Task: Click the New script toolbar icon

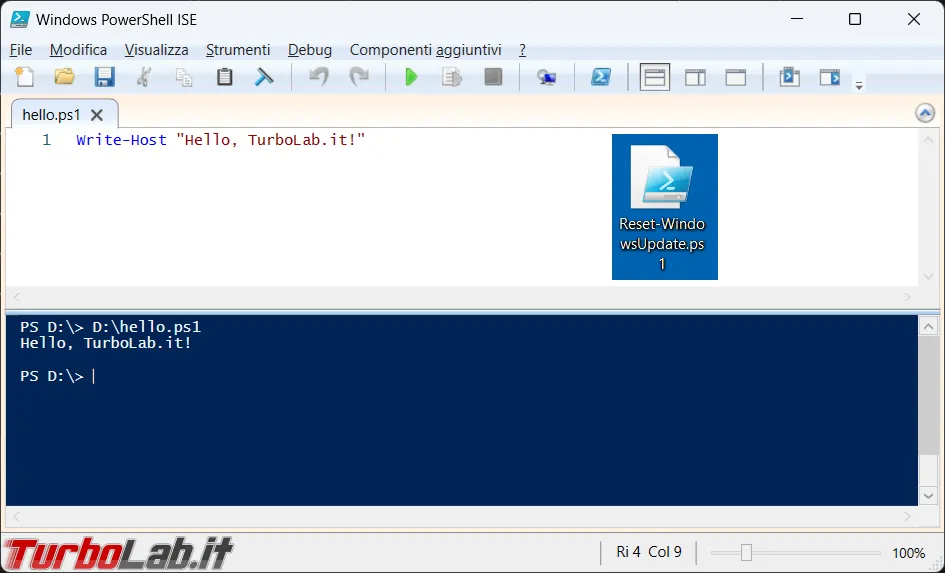Action: click(x=24, y=77)
